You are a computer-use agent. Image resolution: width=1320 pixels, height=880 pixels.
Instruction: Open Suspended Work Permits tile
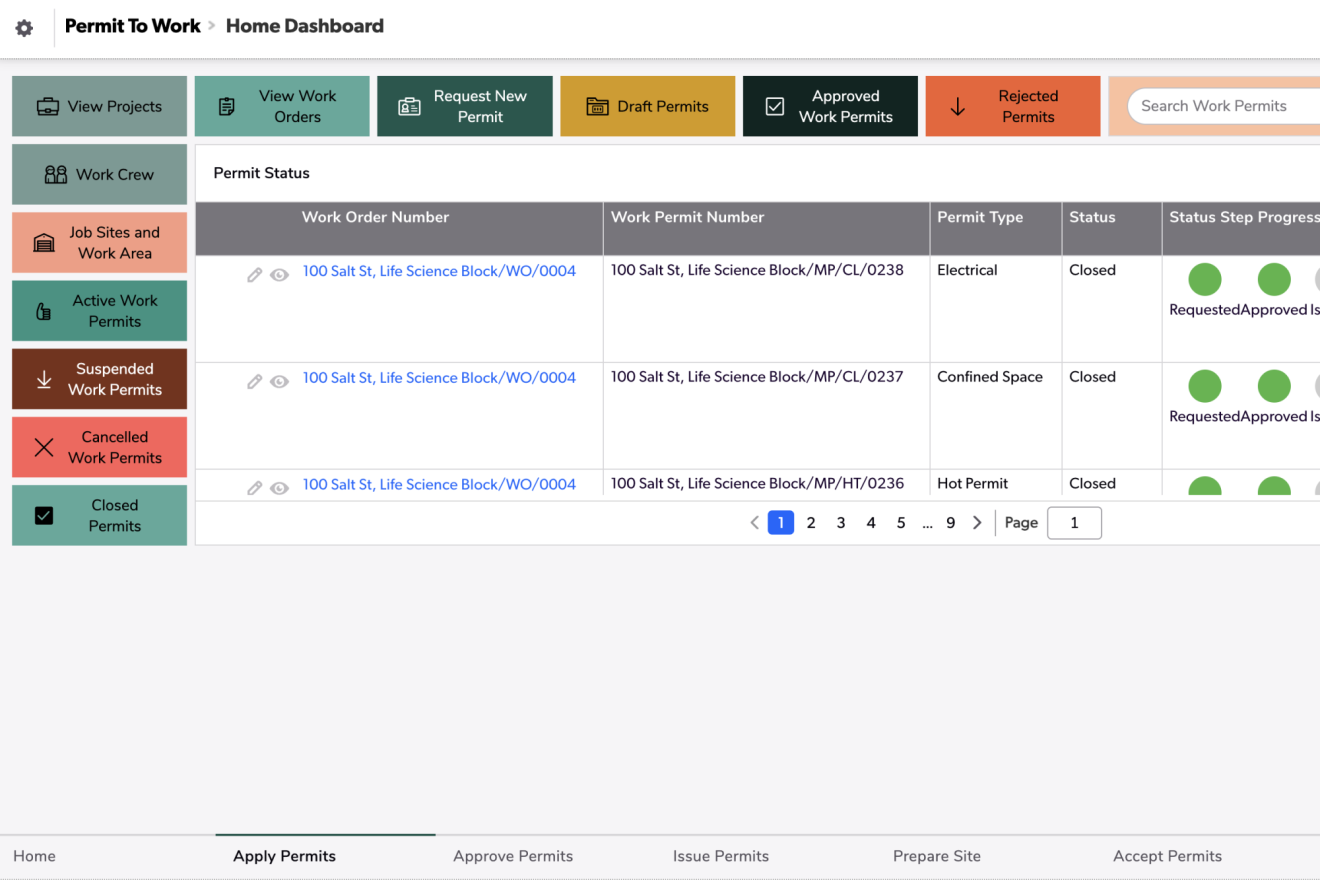pyautogui.click(x=99, y=379)
